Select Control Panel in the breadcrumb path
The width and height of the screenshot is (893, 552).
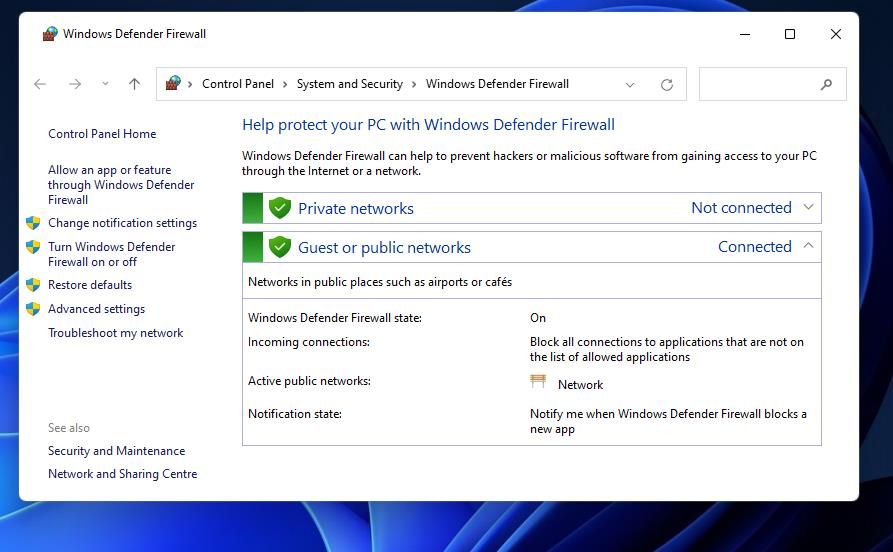238,84
